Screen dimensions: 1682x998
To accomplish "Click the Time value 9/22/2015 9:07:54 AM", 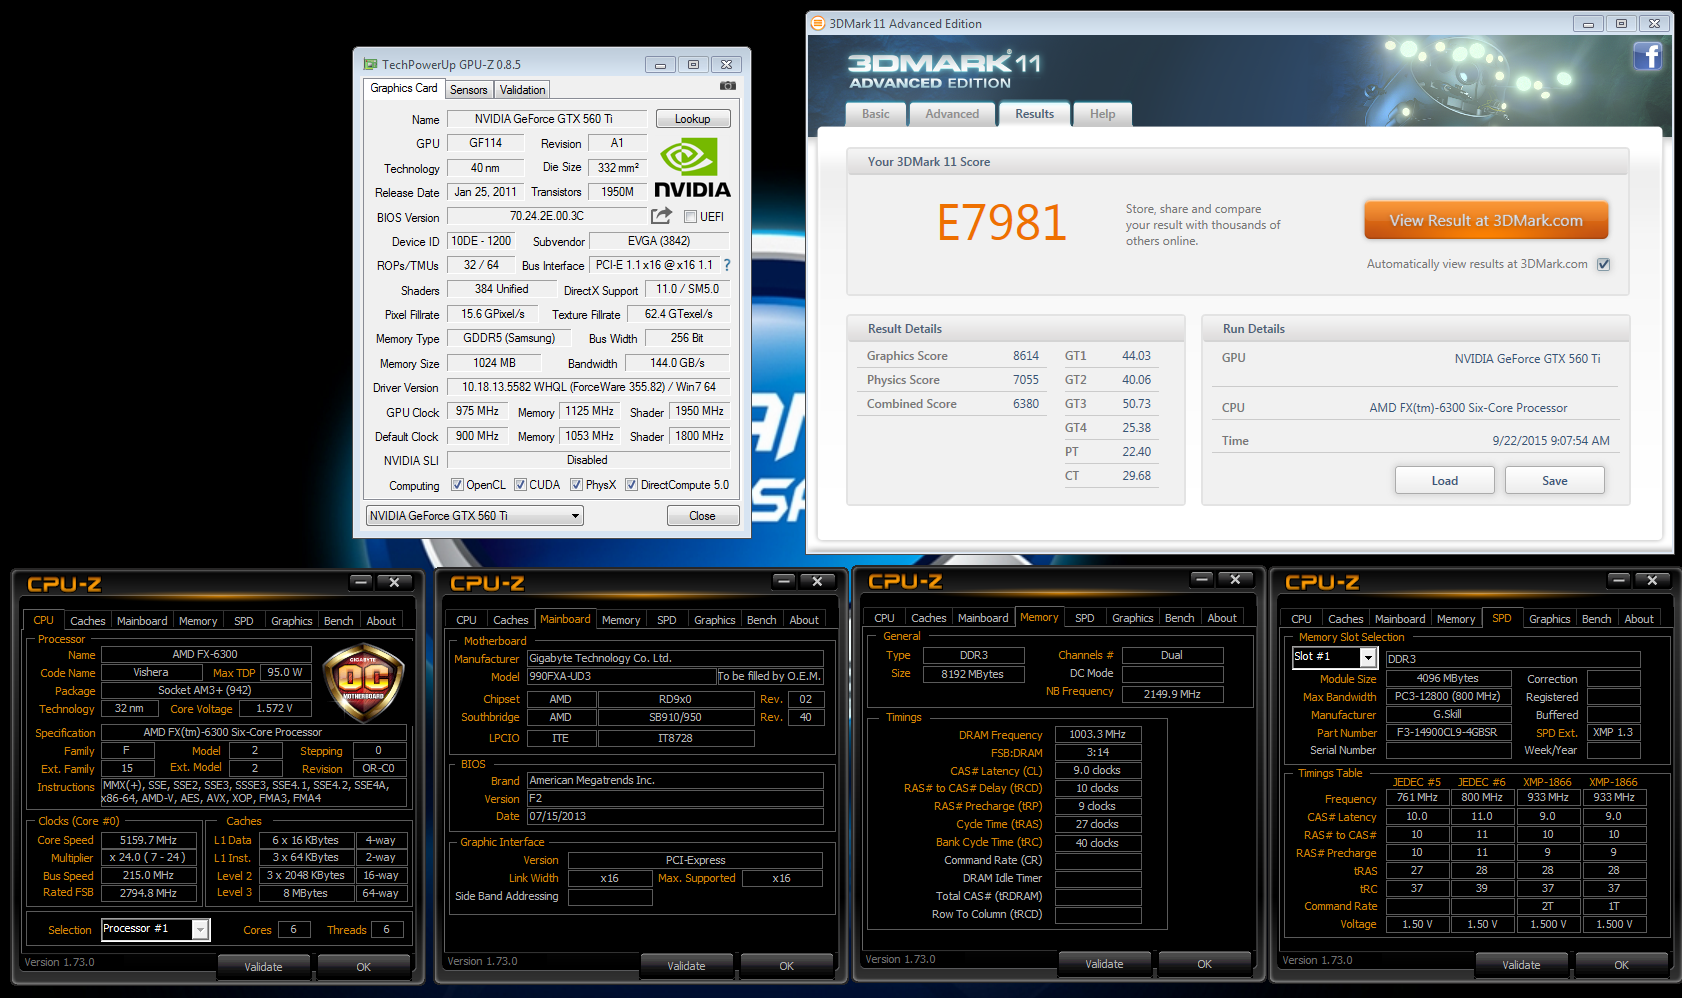I will click(1551, 441).
